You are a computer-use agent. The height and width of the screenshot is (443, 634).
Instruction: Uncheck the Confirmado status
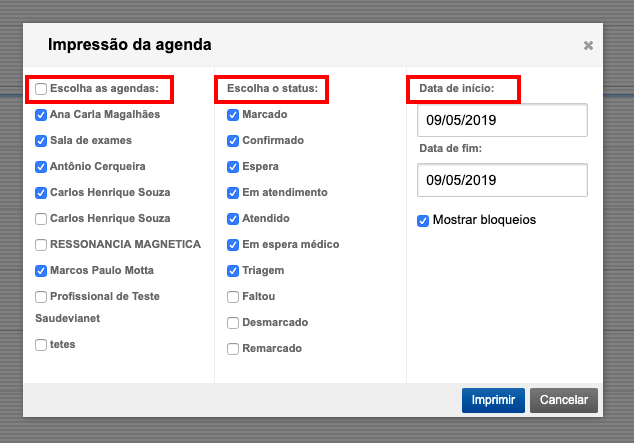pyautogui.click(x=233, y=141)
